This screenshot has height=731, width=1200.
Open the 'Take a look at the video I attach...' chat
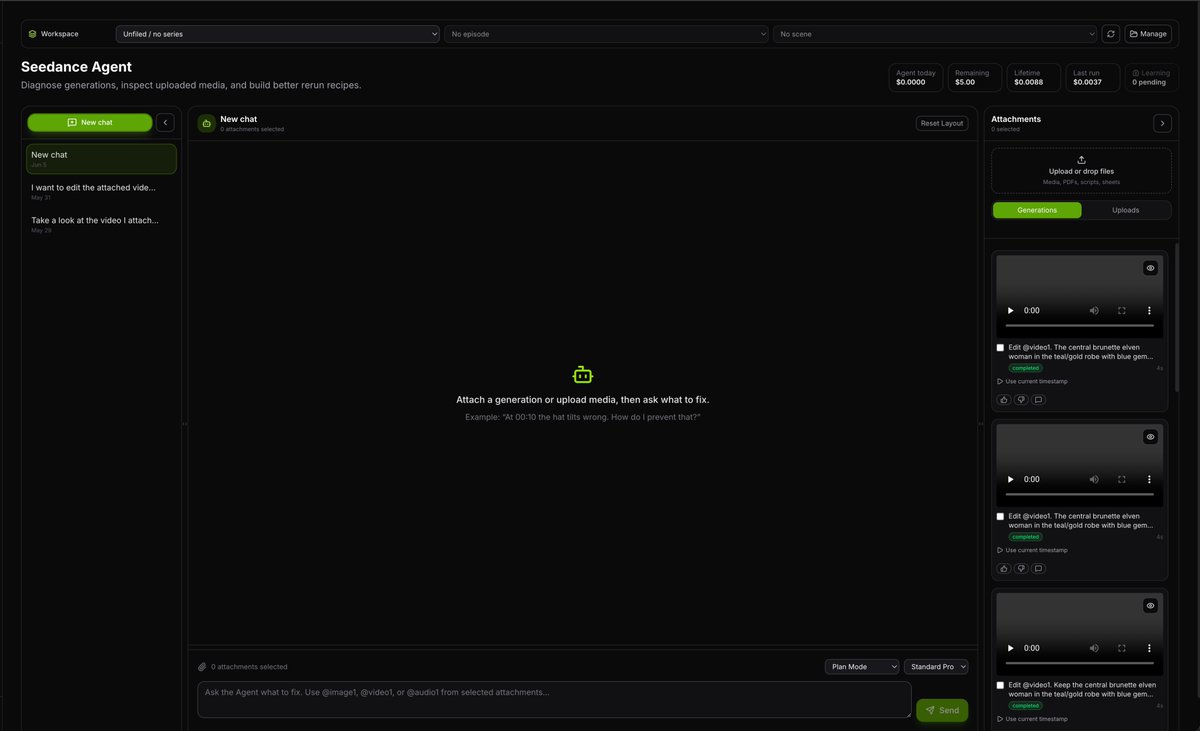pos(101,224)
